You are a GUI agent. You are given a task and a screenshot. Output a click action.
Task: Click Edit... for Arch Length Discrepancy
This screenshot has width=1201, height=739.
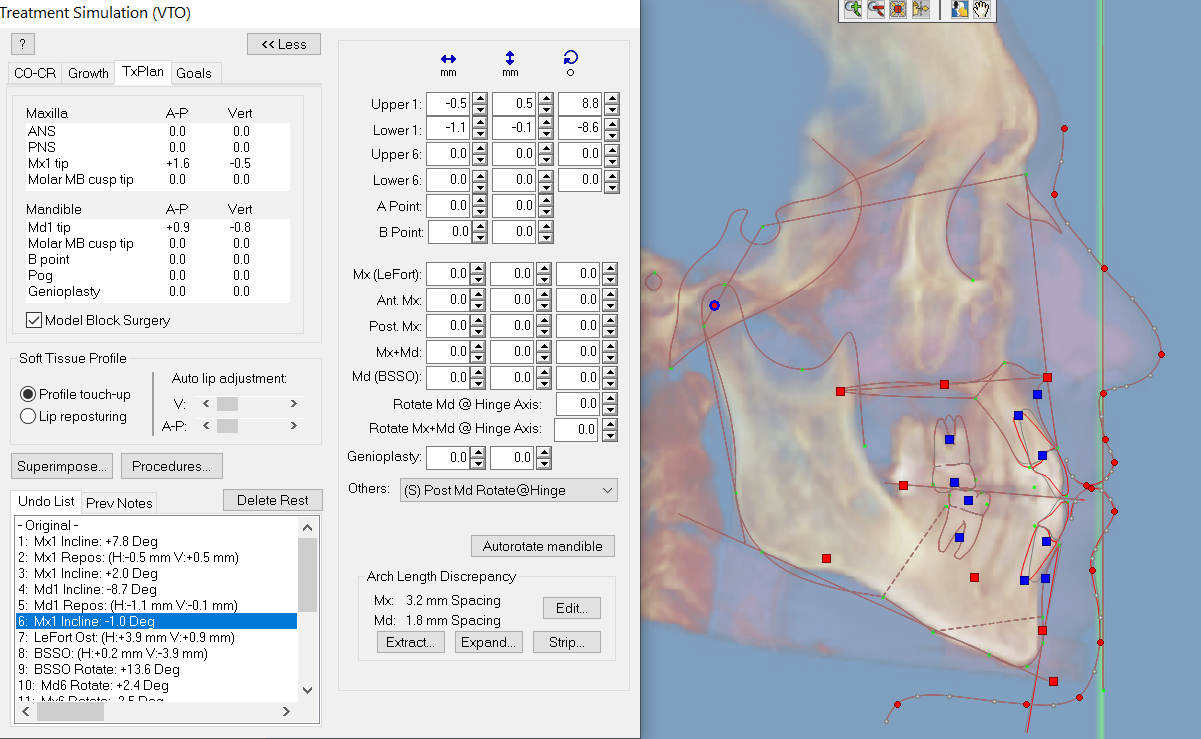pyautogui.click(x=572, y=608)
